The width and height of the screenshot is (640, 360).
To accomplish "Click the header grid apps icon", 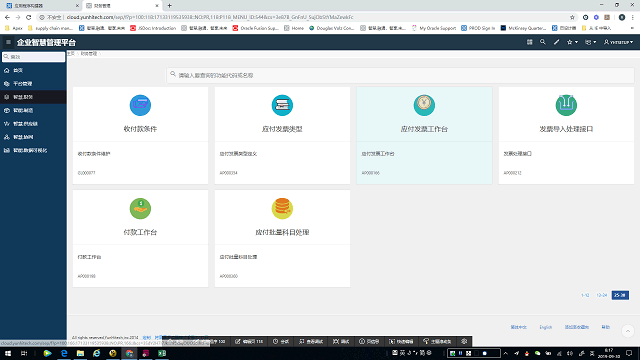I will [529, 42].
